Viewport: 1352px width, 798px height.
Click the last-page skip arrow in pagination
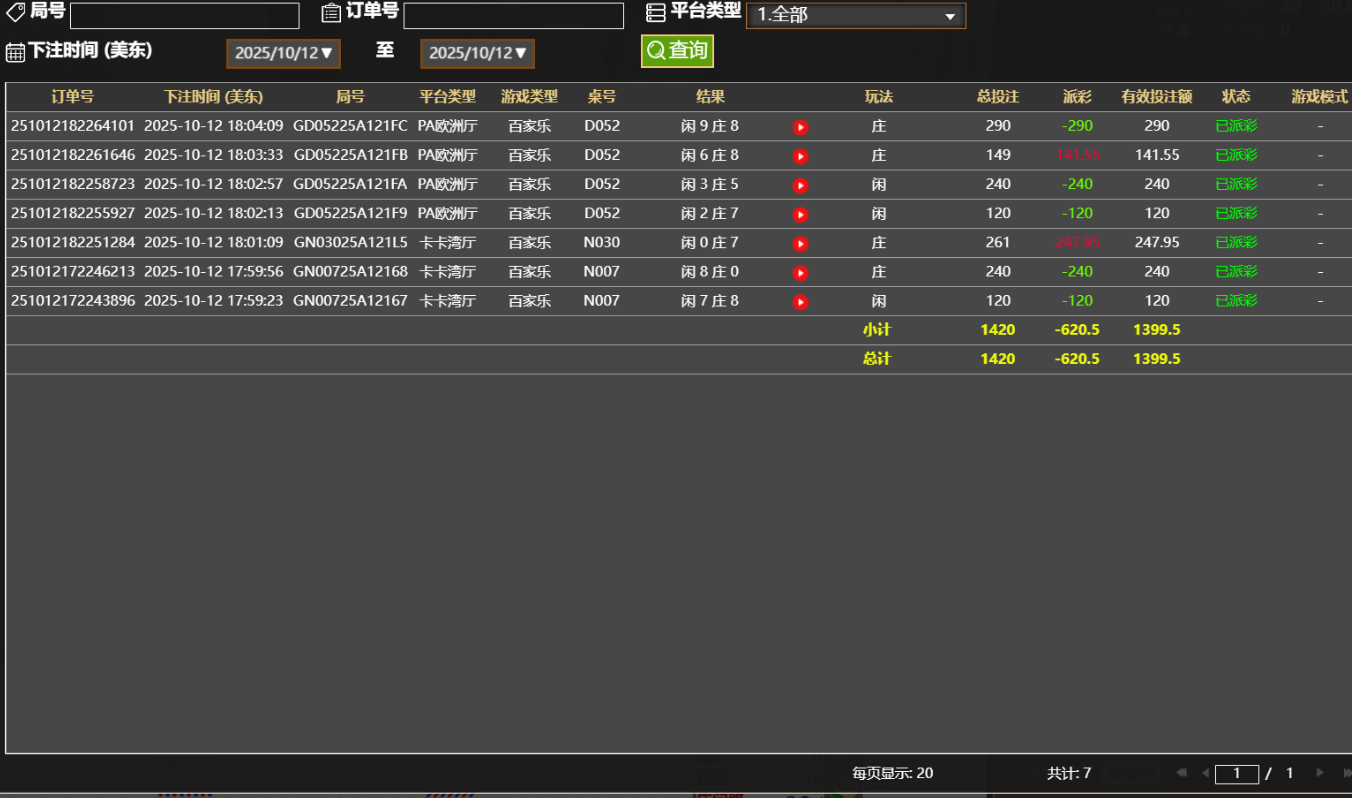point(1346,773)
